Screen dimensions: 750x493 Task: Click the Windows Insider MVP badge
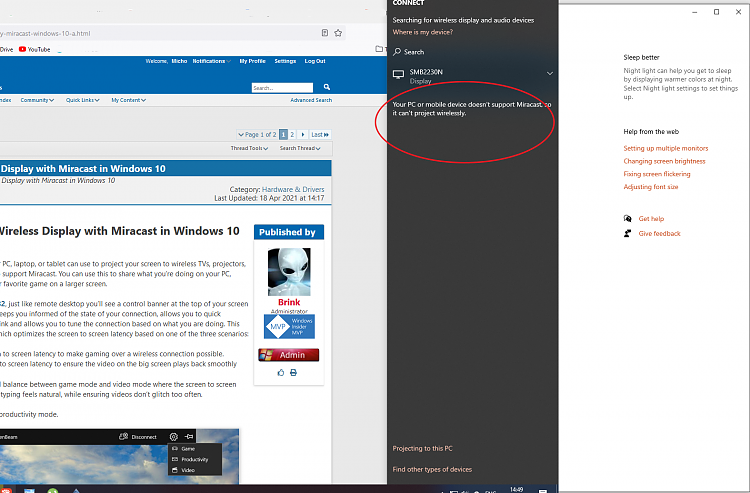point(289,327)
